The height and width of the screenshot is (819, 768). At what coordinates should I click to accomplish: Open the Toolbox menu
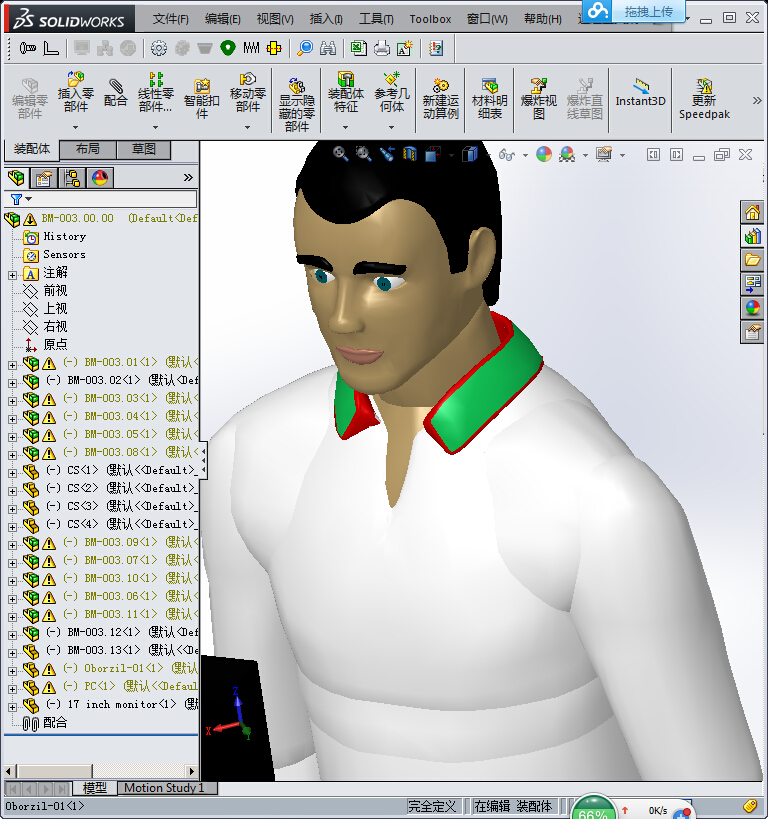click(430, 19)
